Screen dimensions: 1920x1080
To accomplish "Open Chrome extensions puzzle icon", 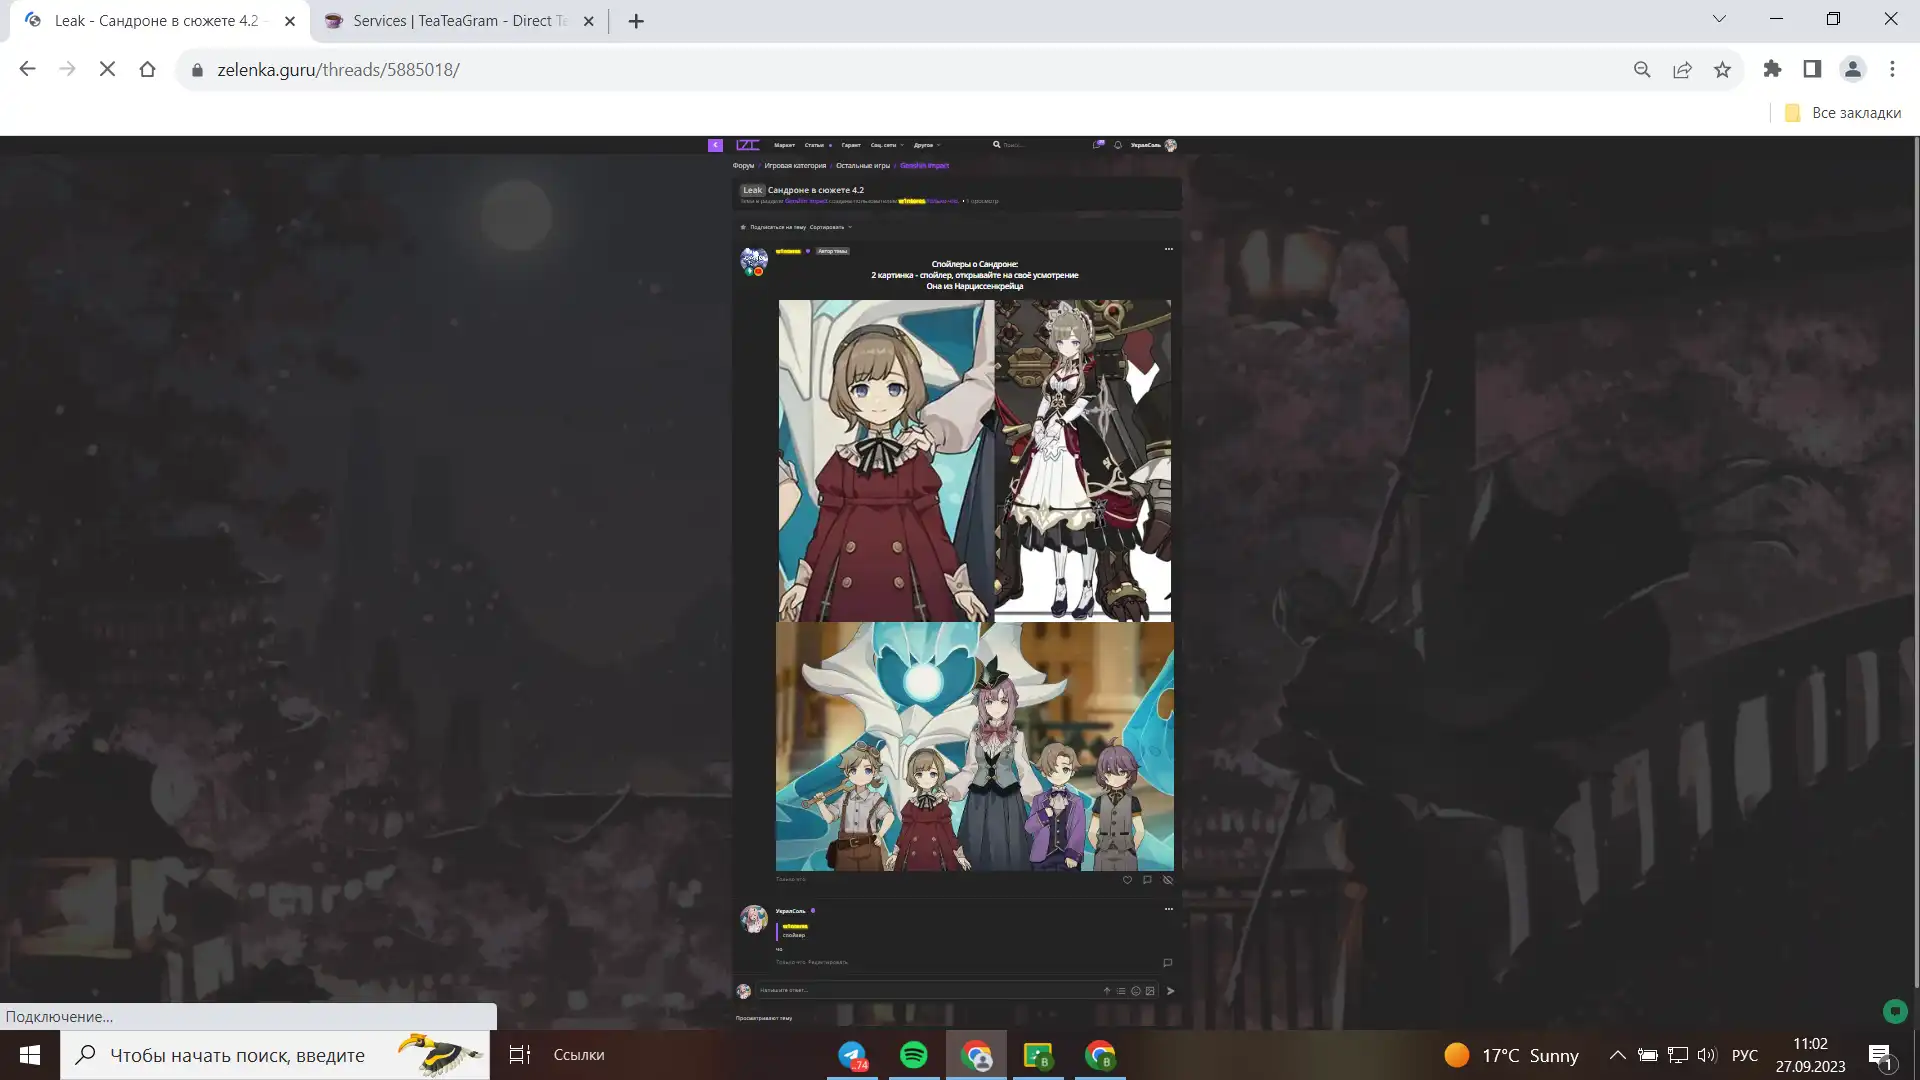I will point(1772,69).
